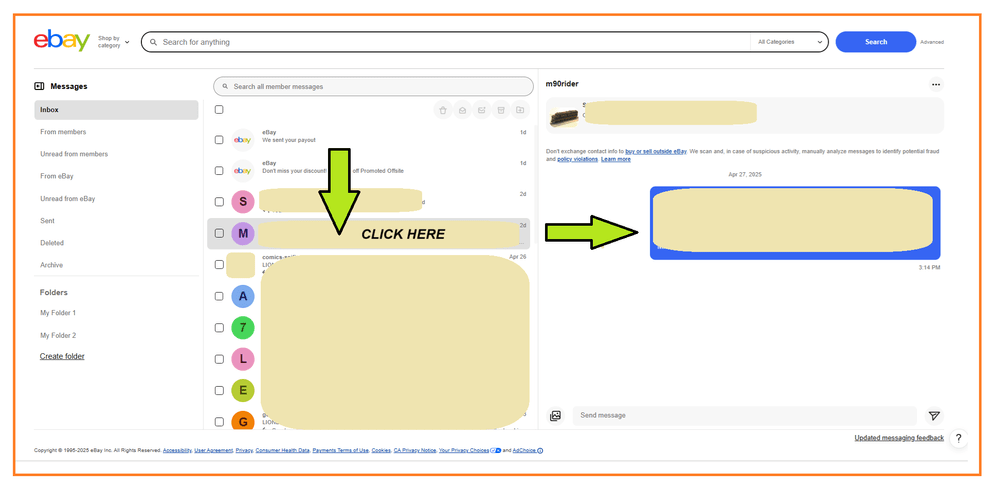Click the question mark help button
This screenshot has height=489, width=998.
point(958,438)
